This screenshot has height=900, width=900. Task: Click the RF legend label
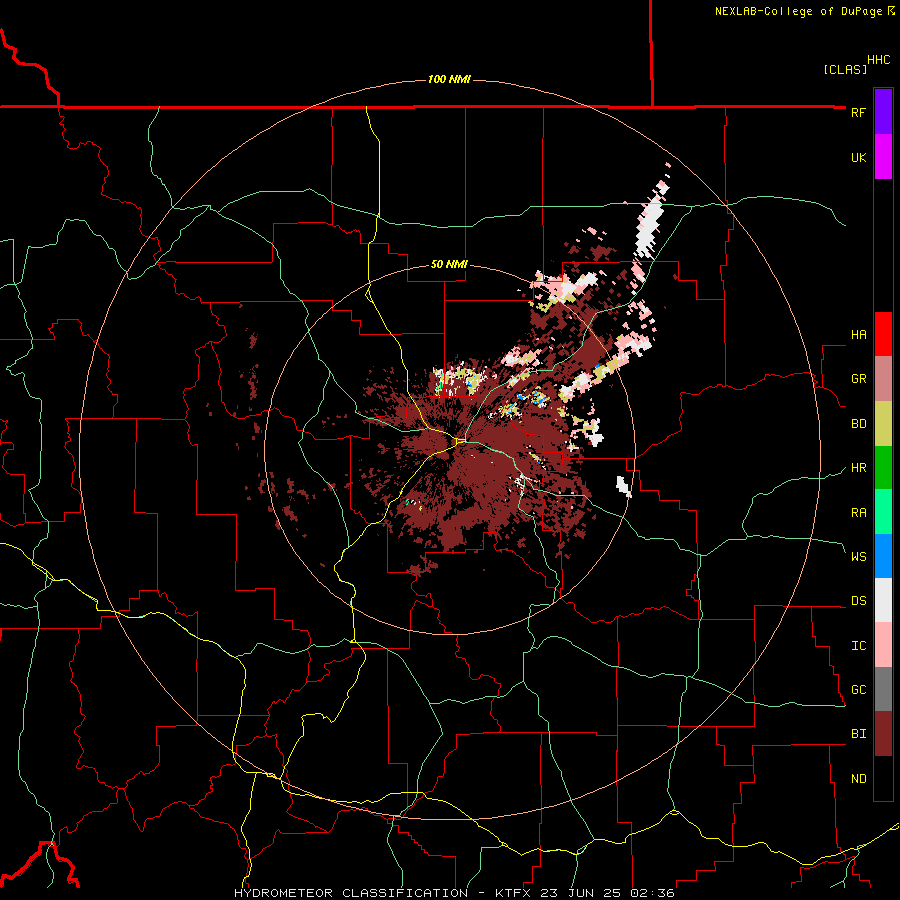[858, 112]
